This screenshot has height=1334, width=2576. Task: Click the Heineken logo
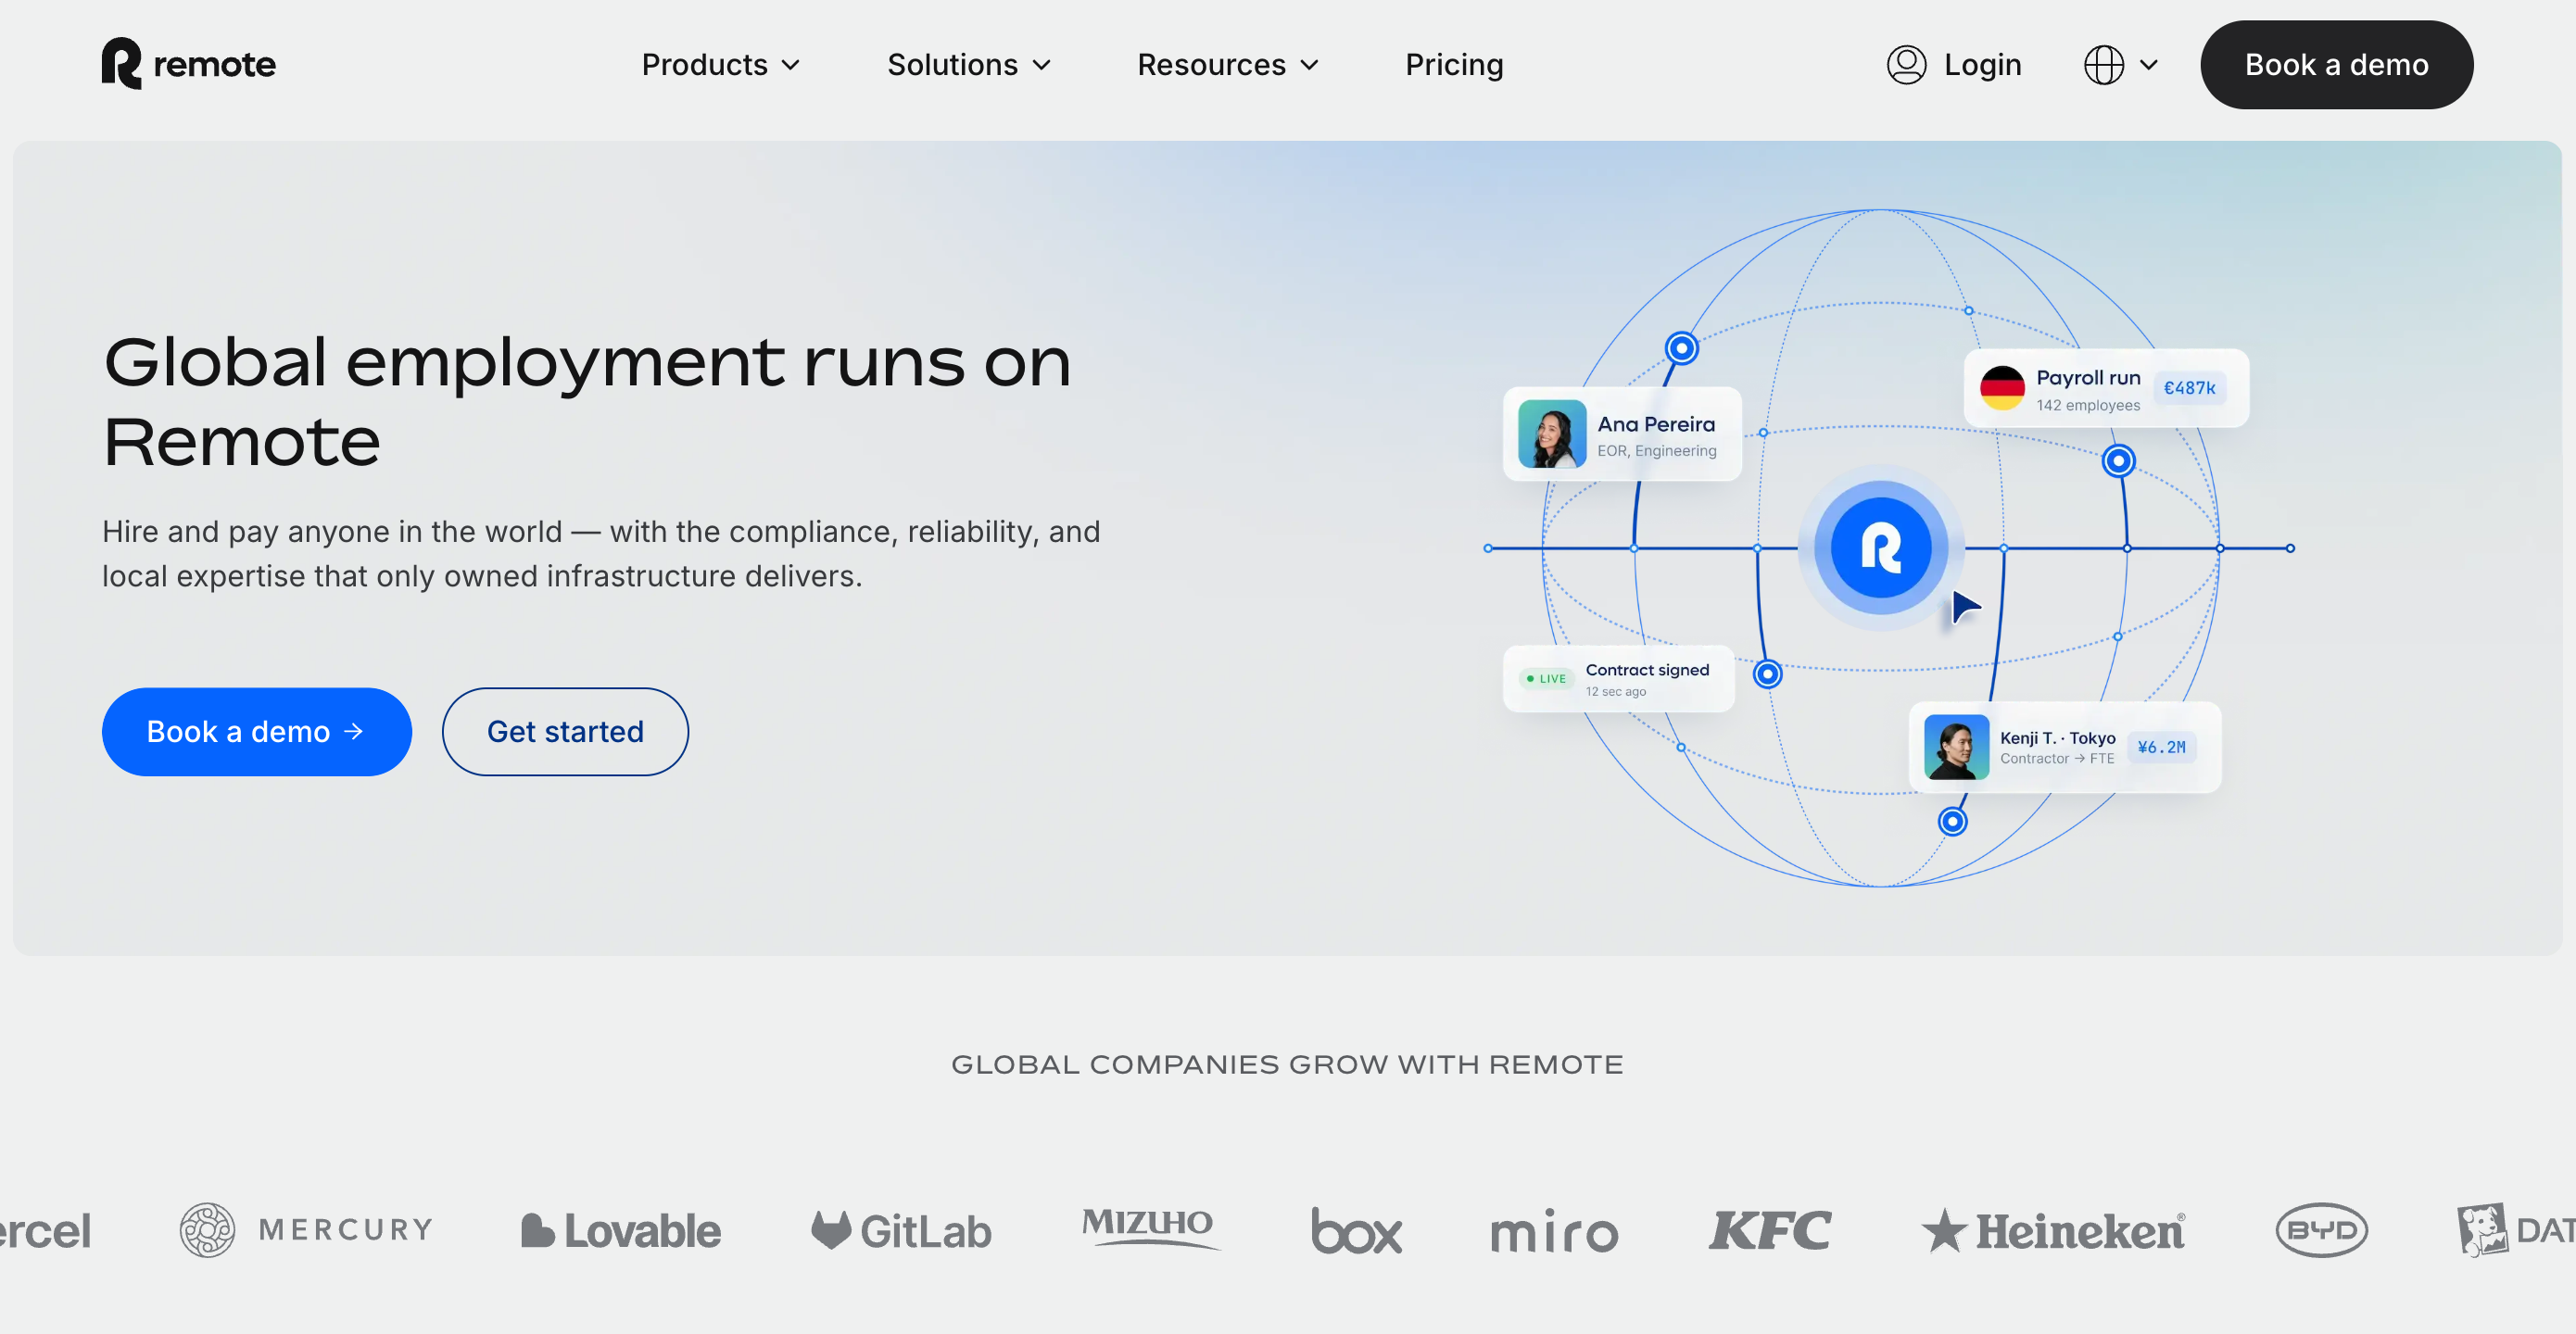point(2052,1230)
